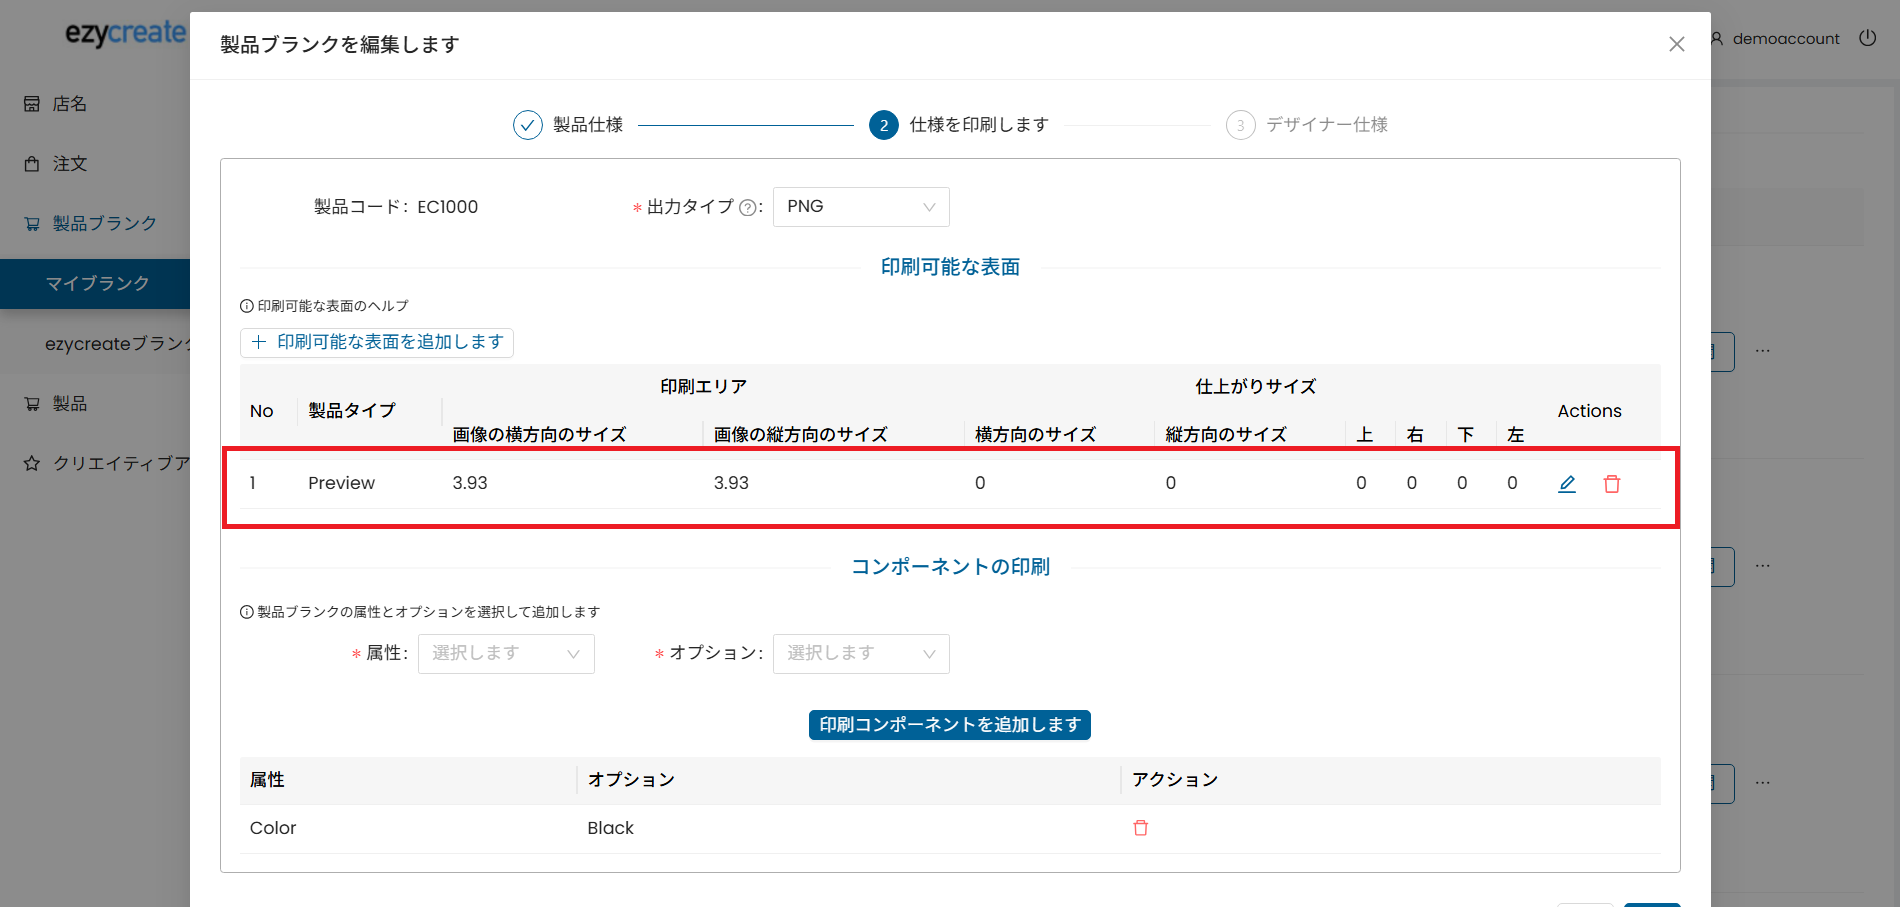Screen dimensions: 1900x907
Task: Click the demoaccount user name
Action: click(x=1785, y=39)
